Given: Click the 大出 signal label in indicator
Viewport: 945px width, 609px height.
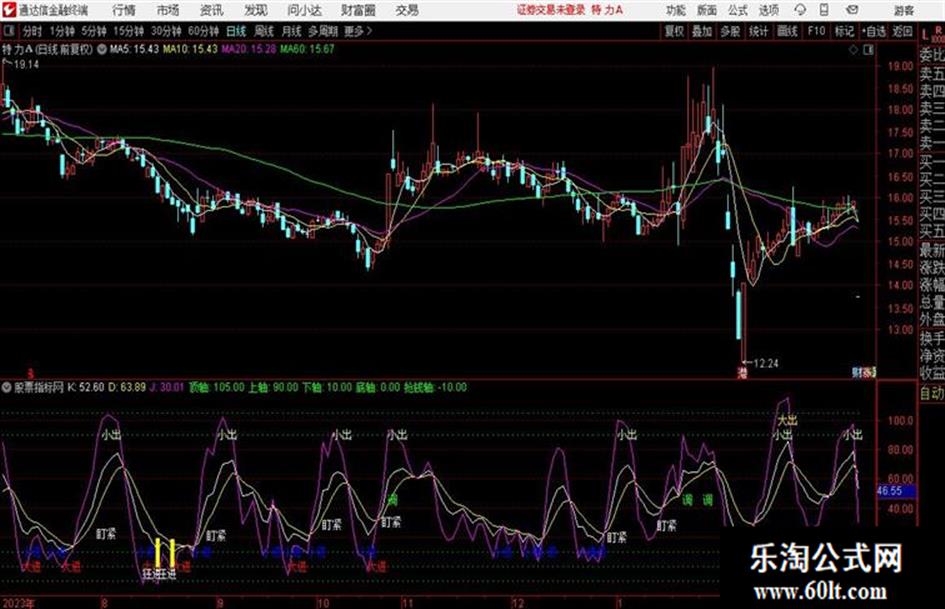Looking at the screenshot, I should 786,420.
